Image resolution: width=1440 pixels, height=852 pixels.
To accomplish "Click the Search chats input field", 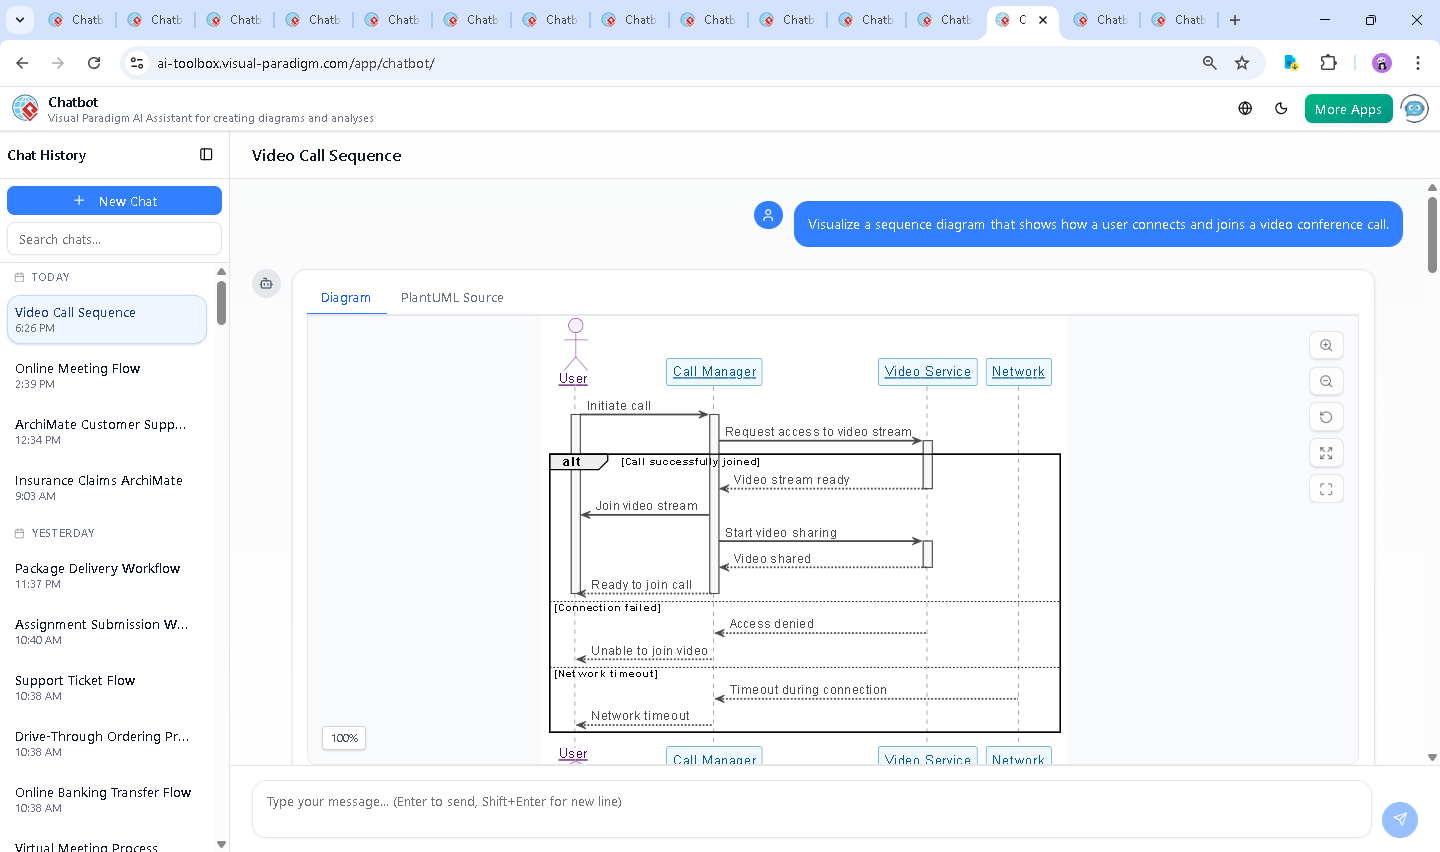I will coord(114,239).
